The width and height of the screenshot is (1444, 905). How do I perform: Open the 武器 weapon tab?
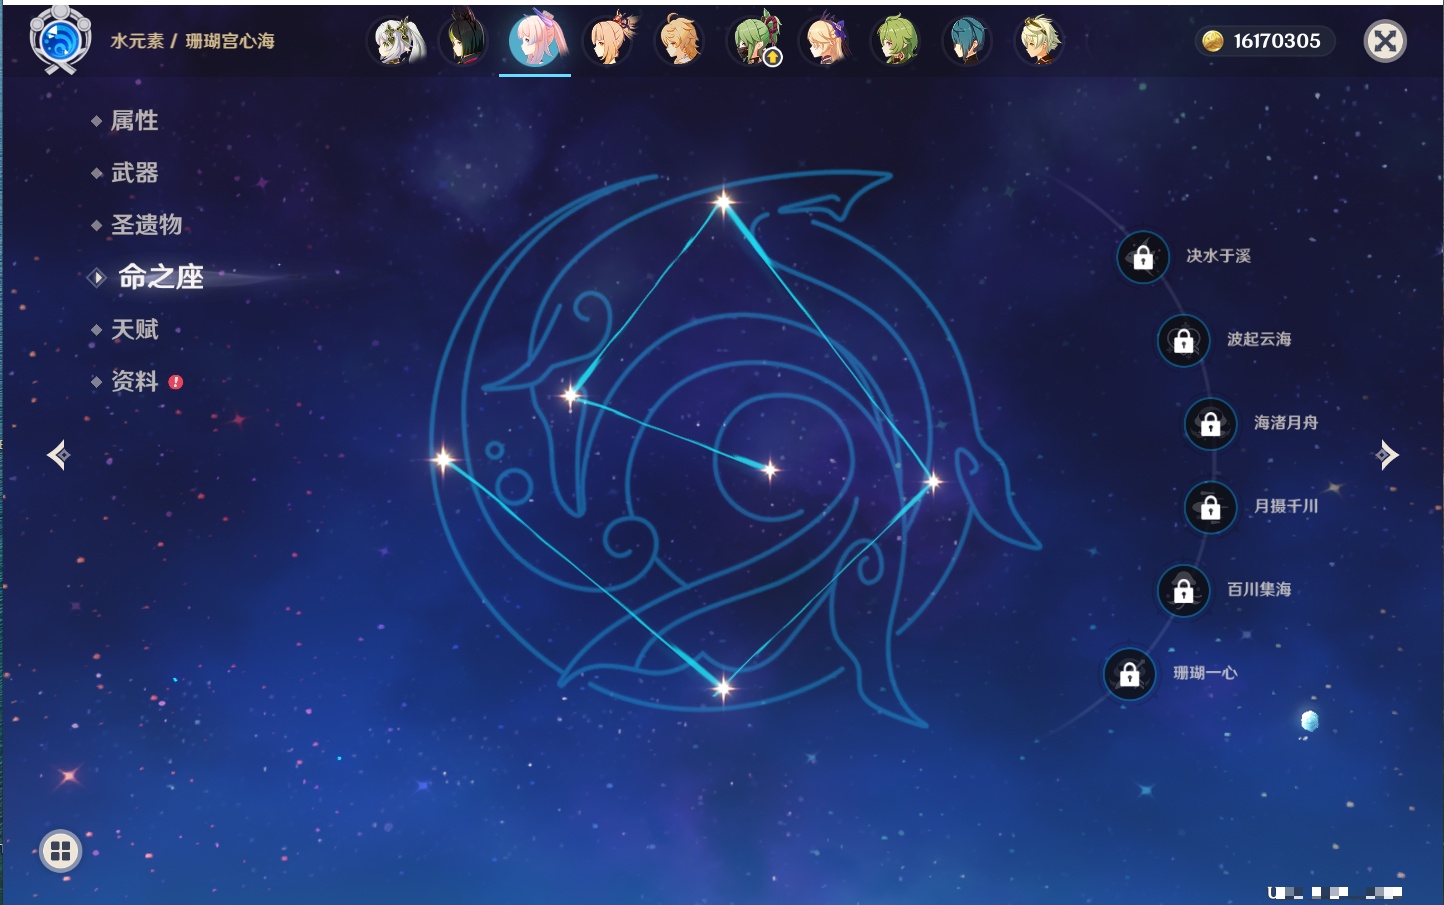click(134, 173)
